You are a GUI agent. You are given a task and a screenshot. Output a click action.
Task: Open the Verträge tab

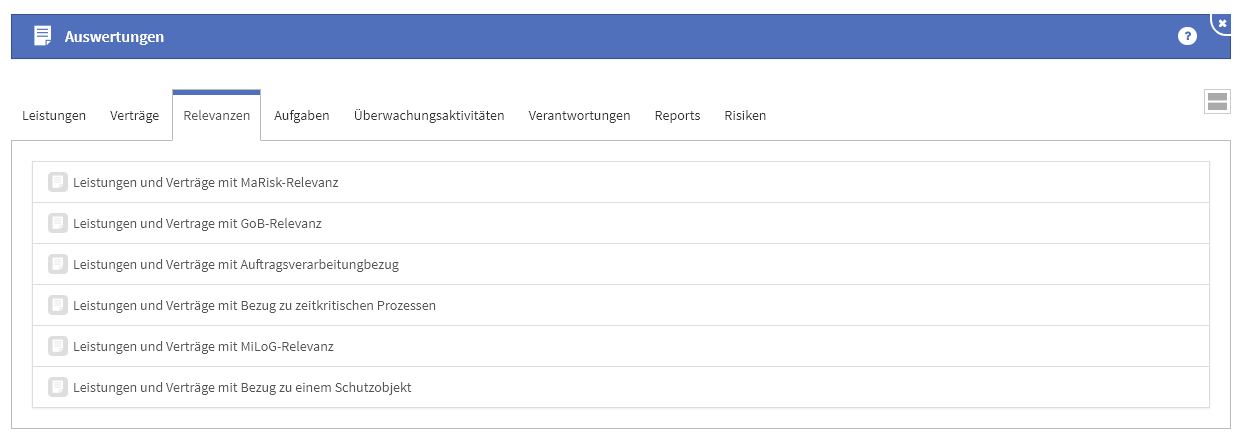(134, 116)
